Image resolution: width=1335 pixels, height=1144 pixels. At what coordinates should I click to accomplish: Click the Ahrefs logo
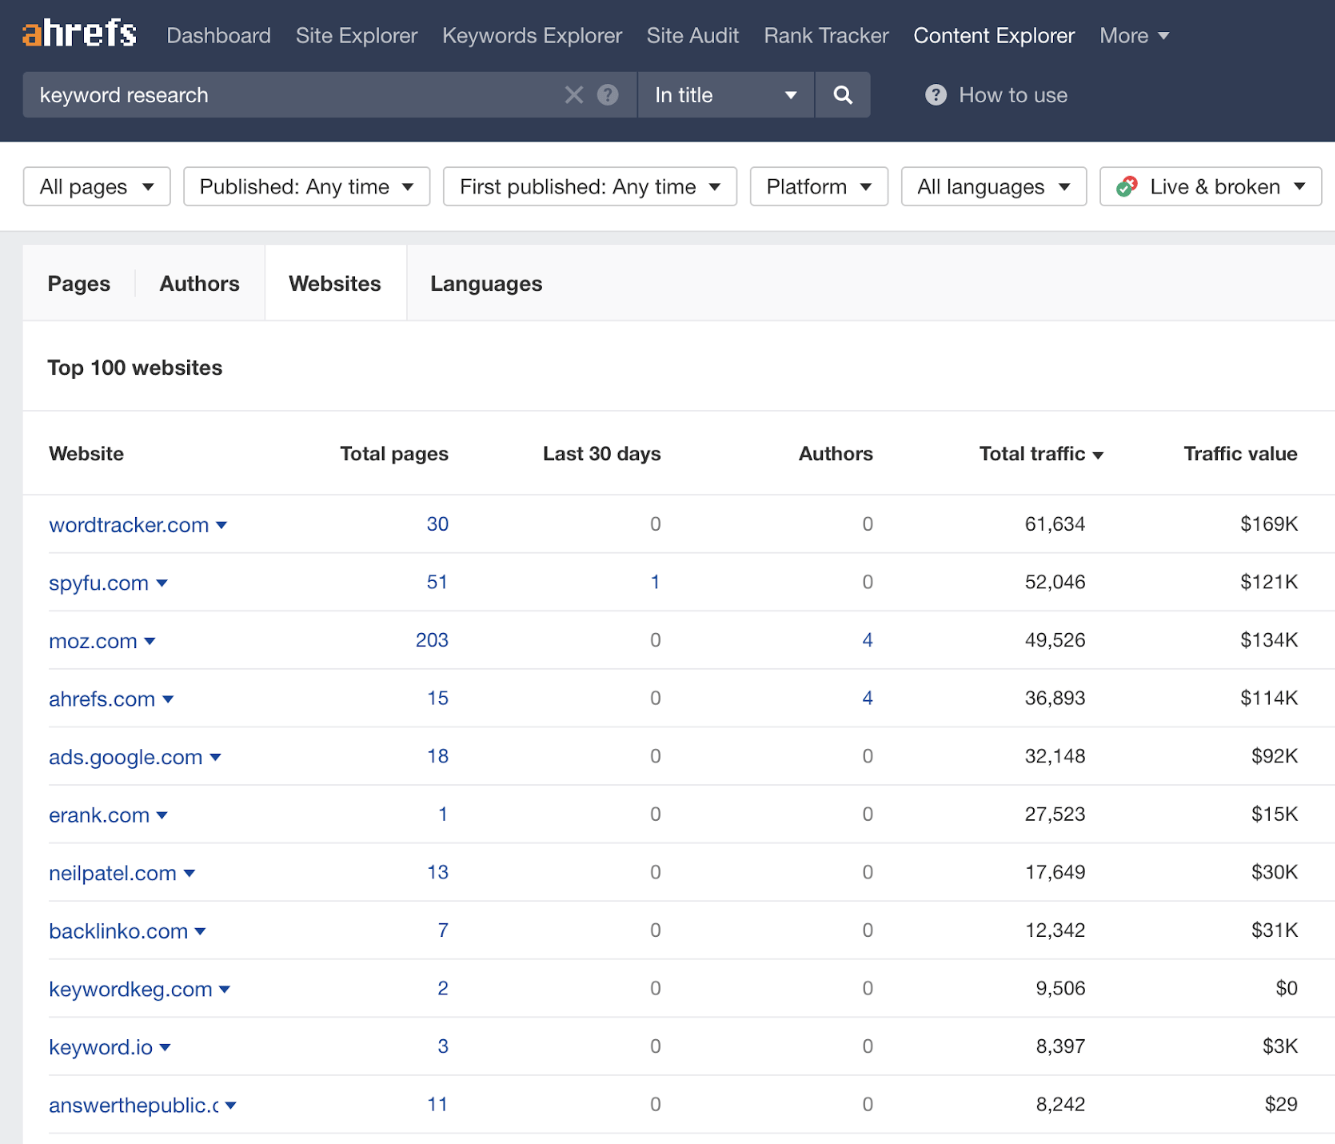[x=79, y=34]
